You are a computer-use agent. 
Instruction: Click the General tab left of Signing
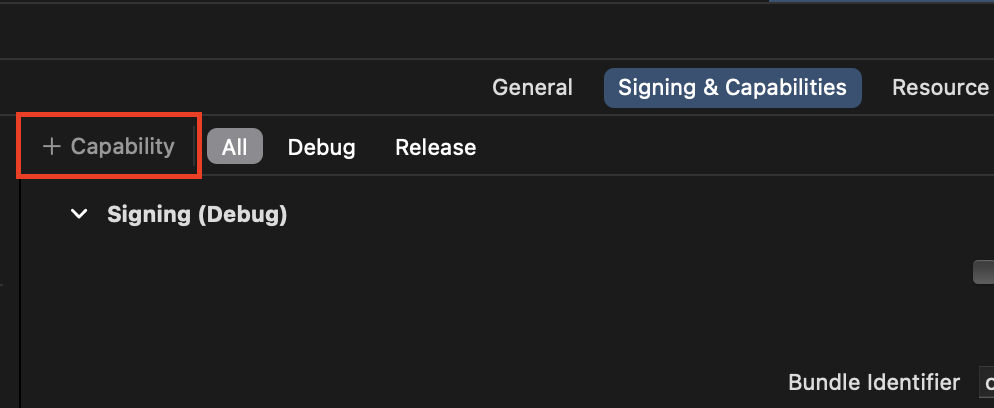(x=532, y=88)
